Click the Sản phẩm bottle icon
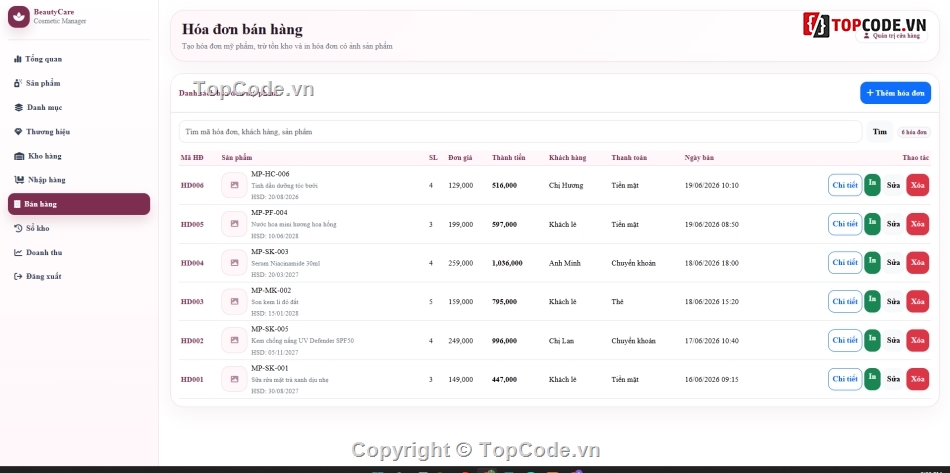 tap(18, 84)
